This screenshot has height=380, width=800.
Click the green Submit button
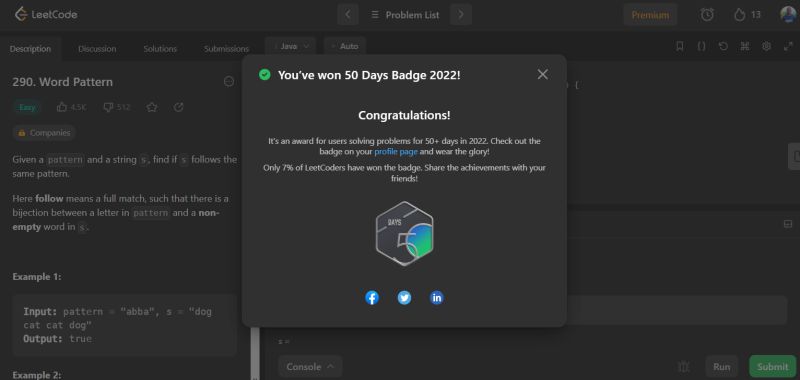point(772,366)
